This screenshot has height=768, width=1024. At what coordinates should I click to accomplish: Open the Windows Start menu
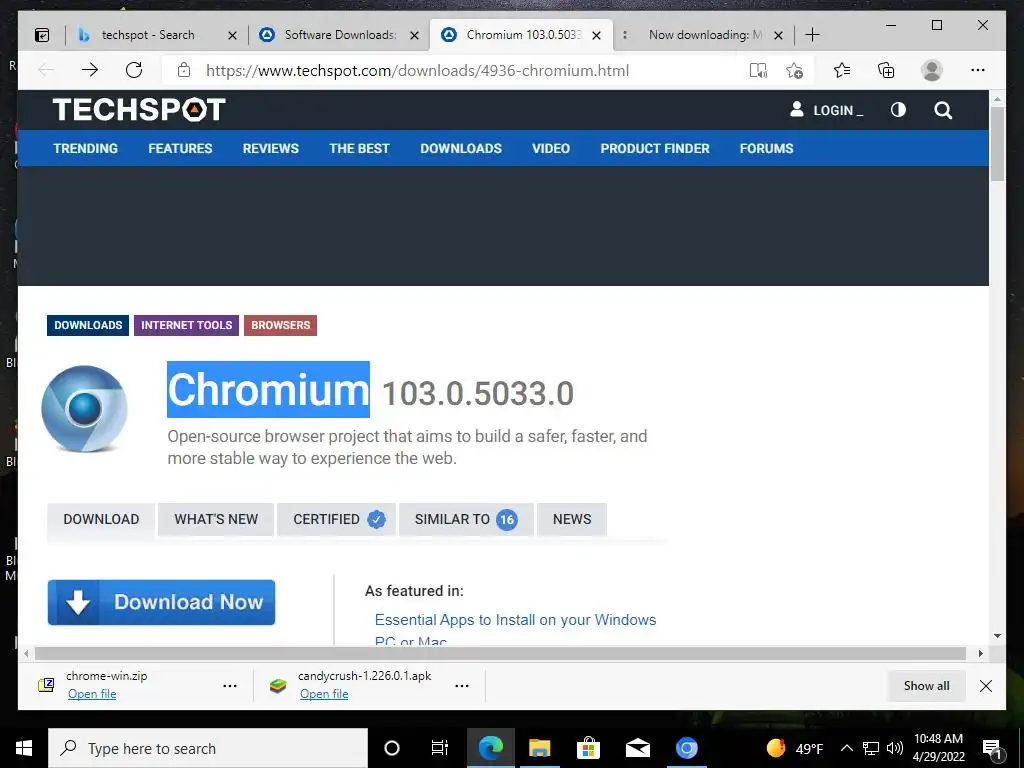click(x=24, y=748)
